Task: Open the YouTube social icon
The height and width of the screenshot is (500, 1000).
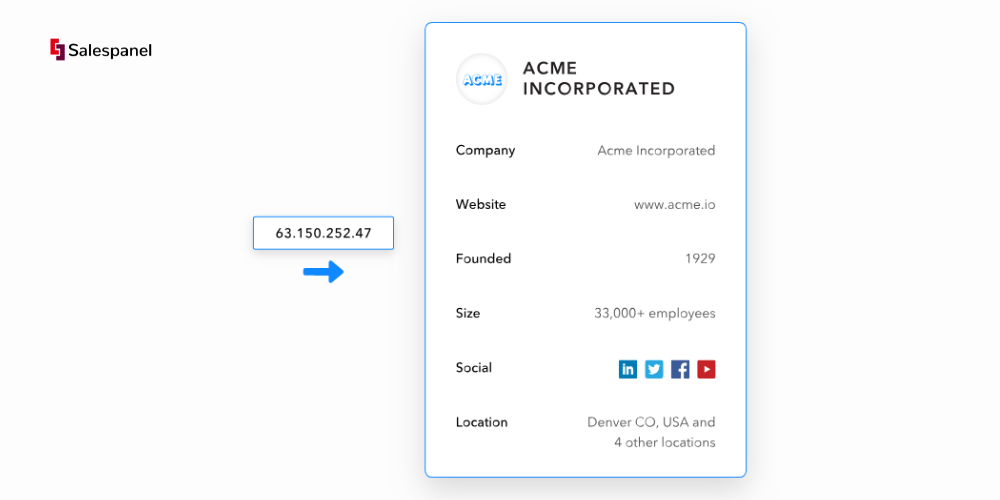Action: point(706,369)
